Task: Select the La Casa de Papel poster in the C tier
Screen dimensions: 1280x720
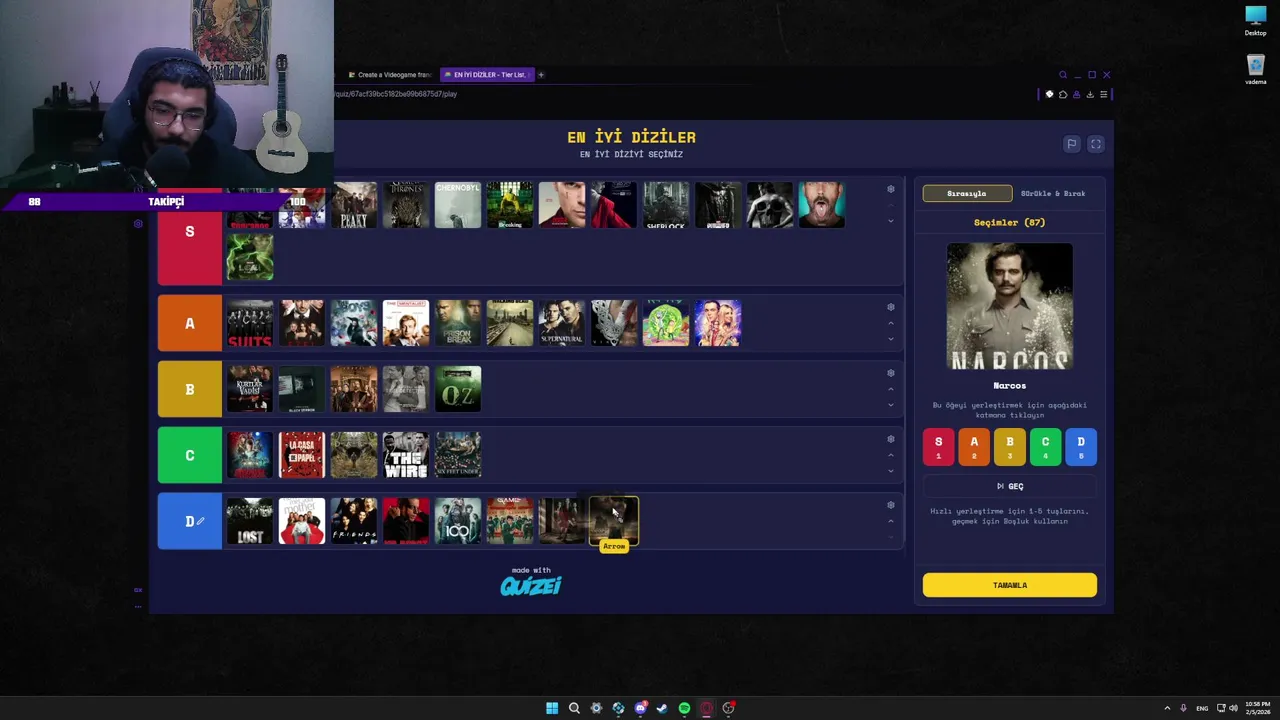Action: pyautogui.click(x=302, y=455)
